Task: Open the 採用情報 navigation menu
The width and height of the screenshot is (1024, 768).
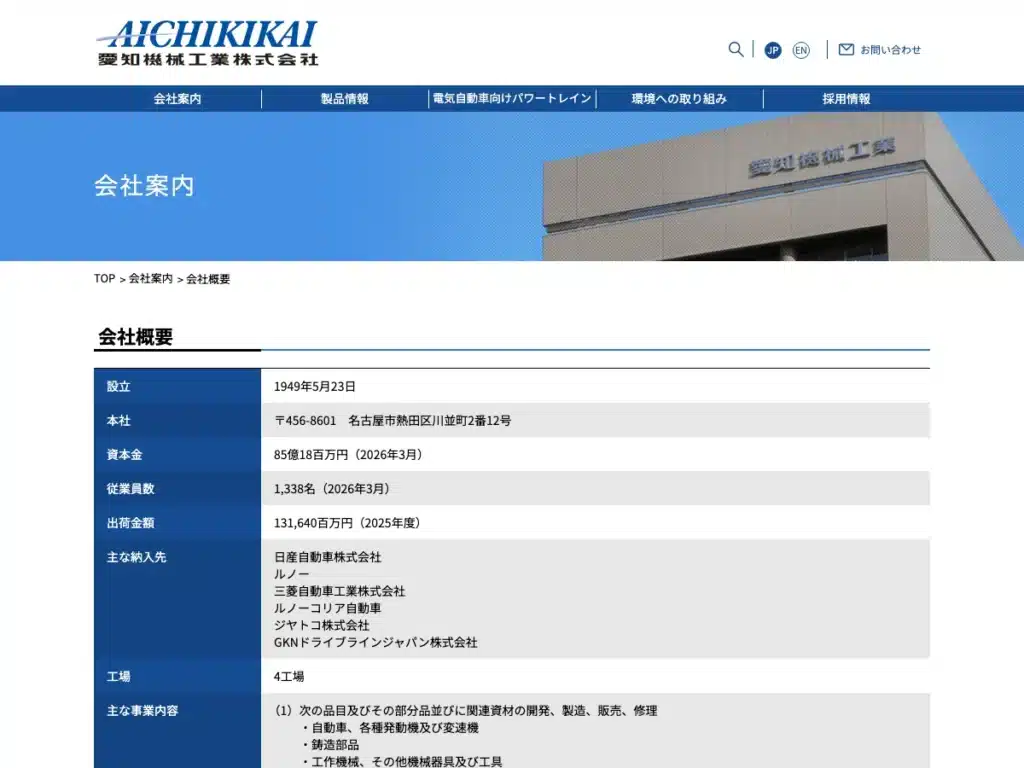Action: pyautogui.click(x=846, y=99)
